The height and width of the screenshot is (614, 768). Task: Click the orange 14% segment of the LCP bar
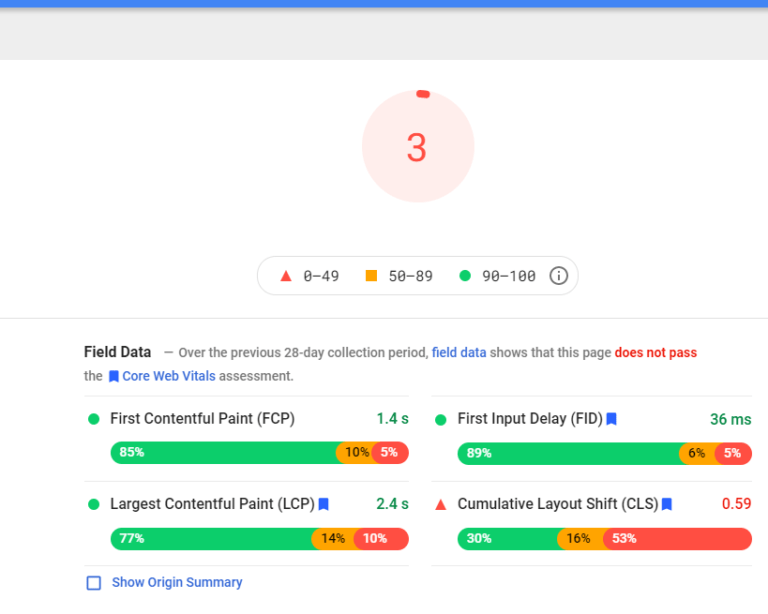[333, 539]
